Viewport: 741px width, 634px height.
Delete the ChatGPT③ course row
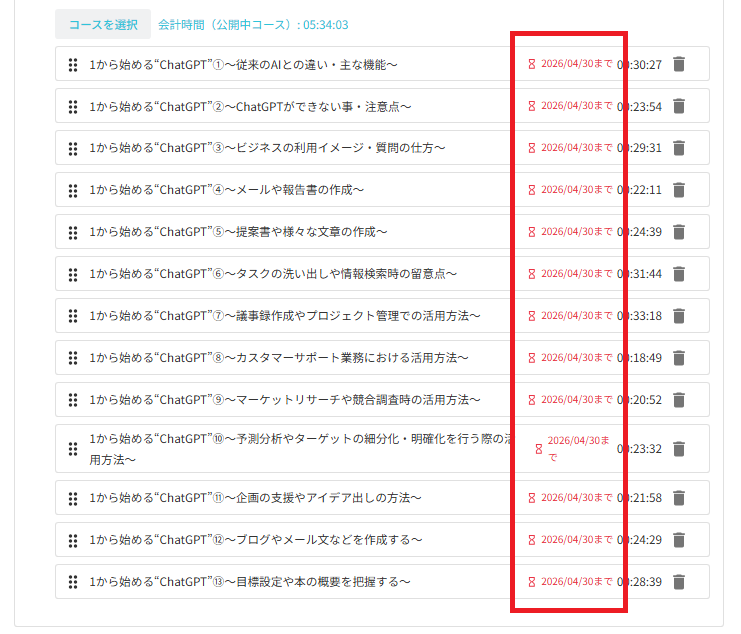click(x=679, y=148)
